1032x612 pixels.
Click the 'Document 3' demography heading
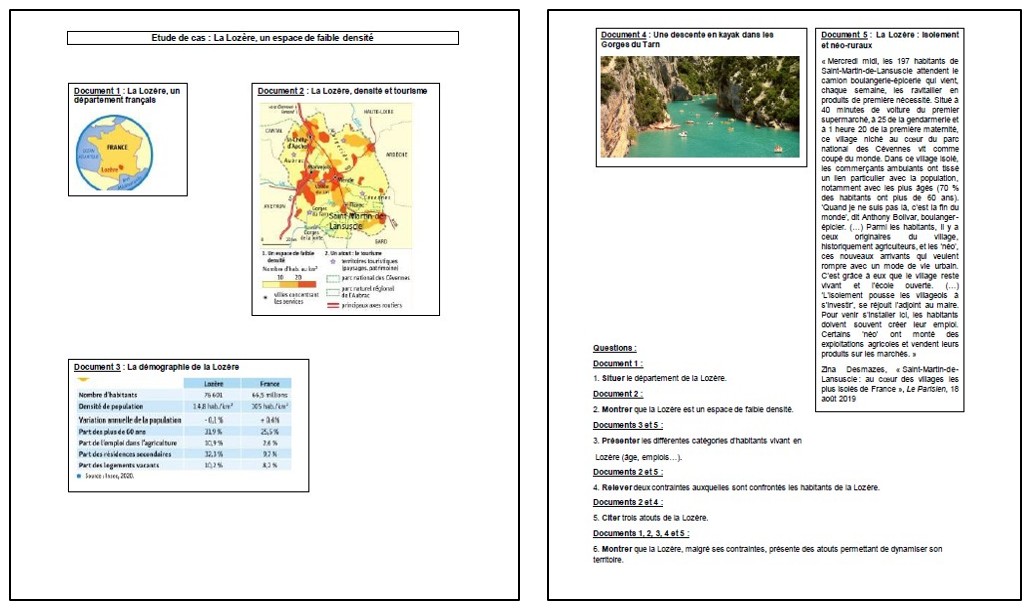coord(157,367)
